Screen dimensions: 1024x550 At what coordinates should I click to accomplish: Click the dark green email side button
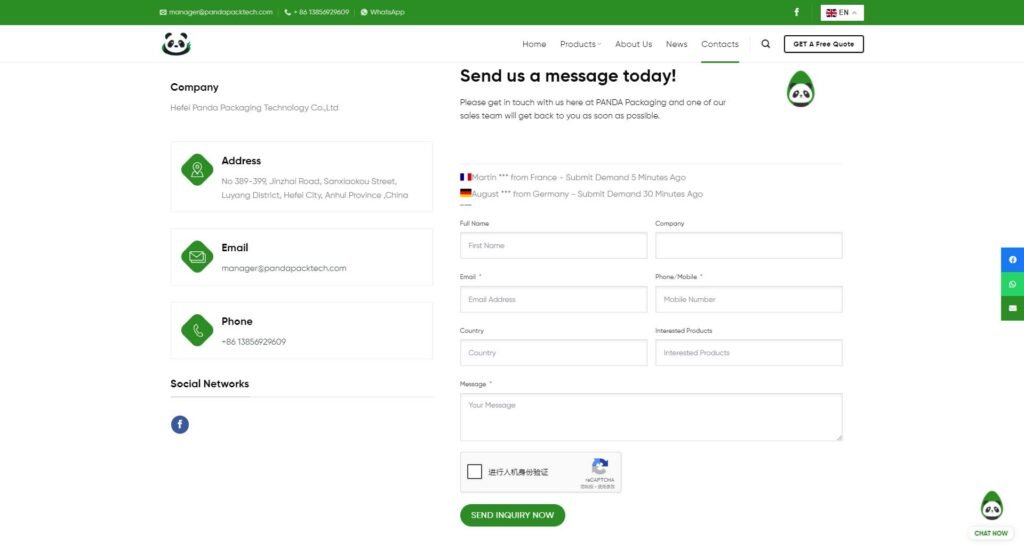point(1012,308)
